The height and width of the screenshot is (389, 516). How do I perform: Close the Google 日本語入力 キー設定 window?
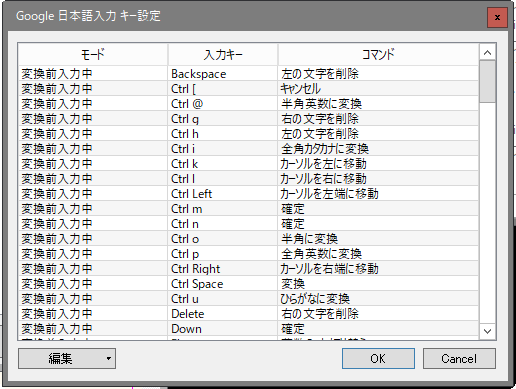pos(497,17)
